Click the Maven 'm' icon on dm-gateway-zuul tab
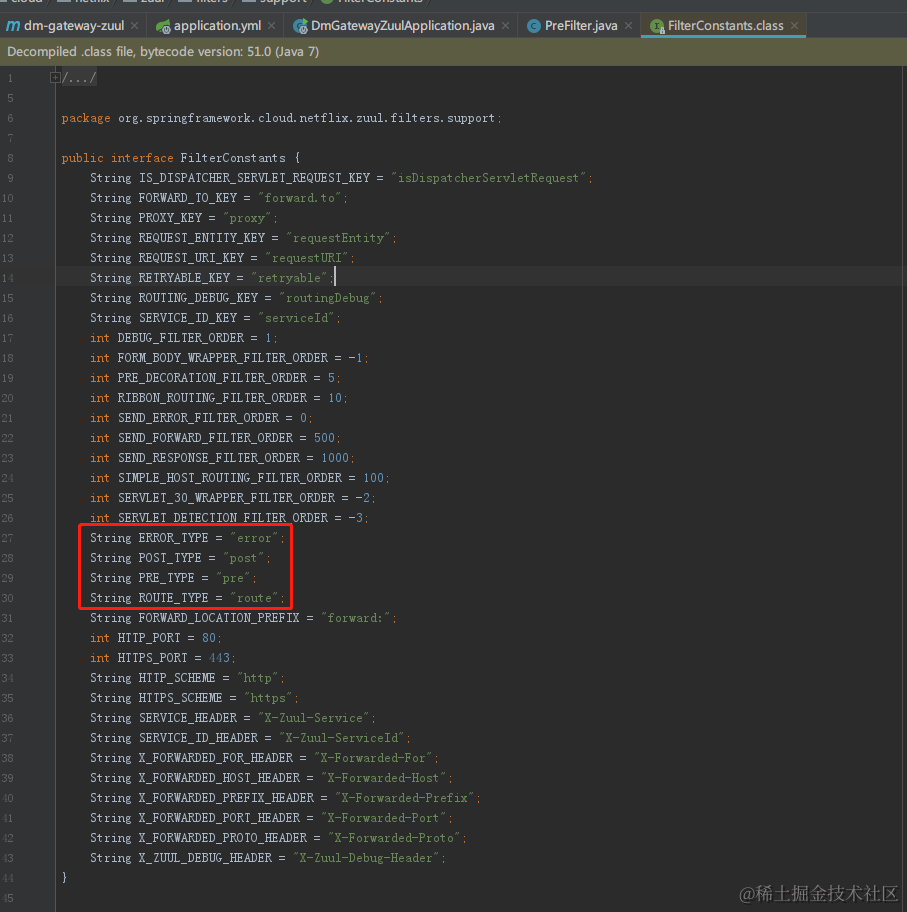The width and height of the screenshot is (907, 912). coord(13,26)
